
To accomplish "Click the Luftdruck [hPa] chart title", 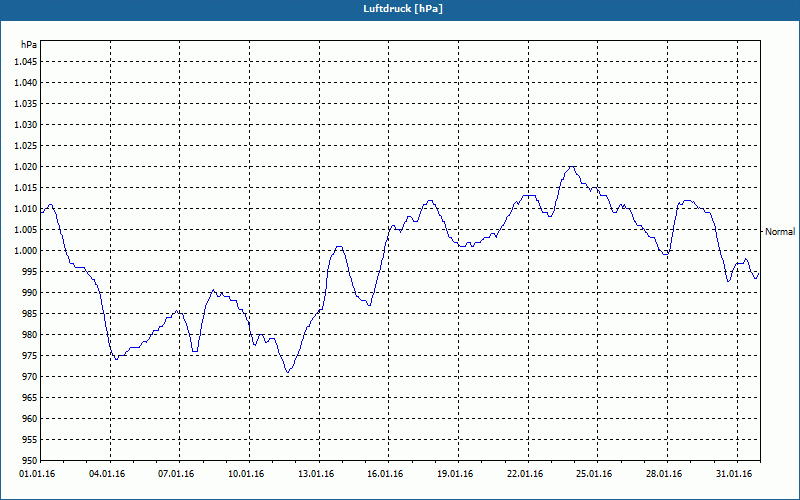I will 403,9.
